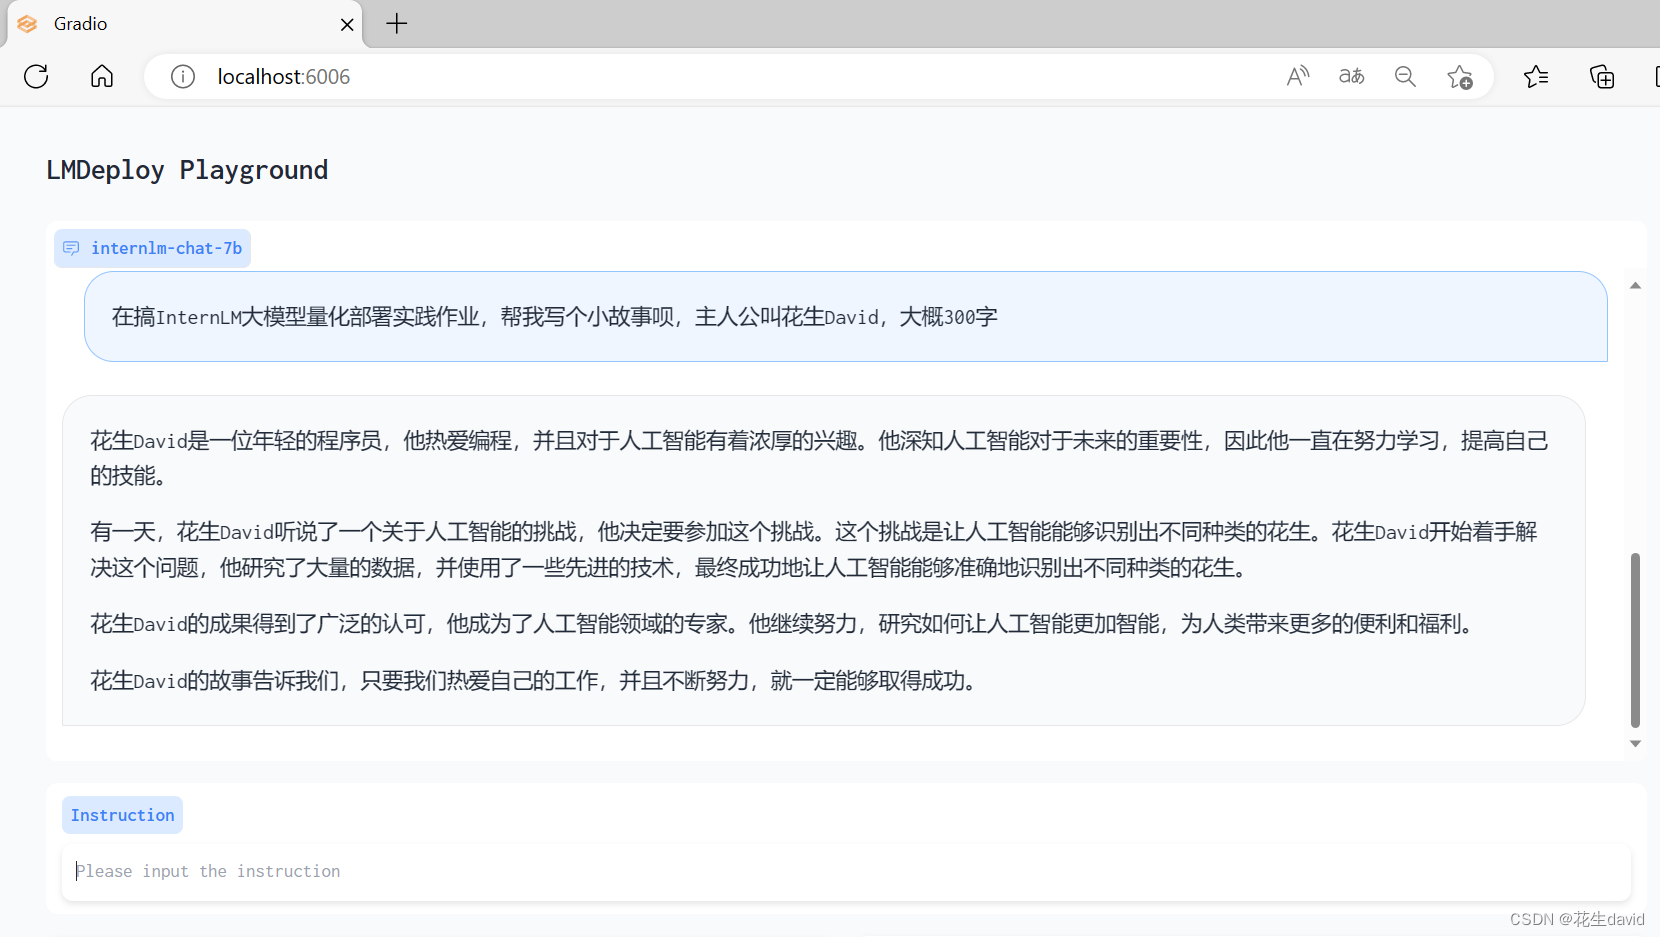1660x937 pixels.
Task: Click the chatbot scroll-down arrow
Action: (1635, 743)
